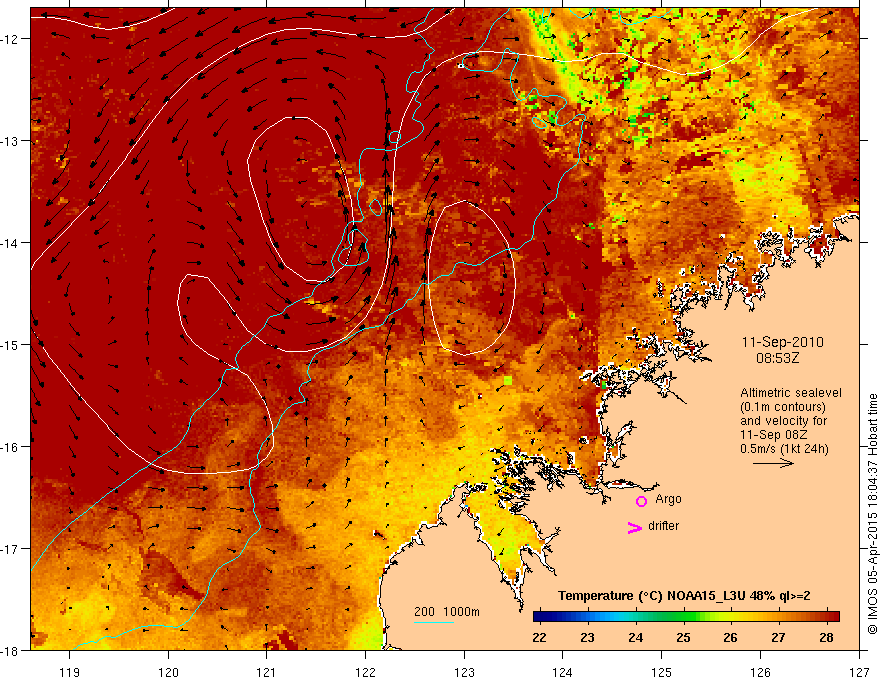880x680 pixels.
Task: Click the '(0.1m contours)' legend line
Action: 783,407
